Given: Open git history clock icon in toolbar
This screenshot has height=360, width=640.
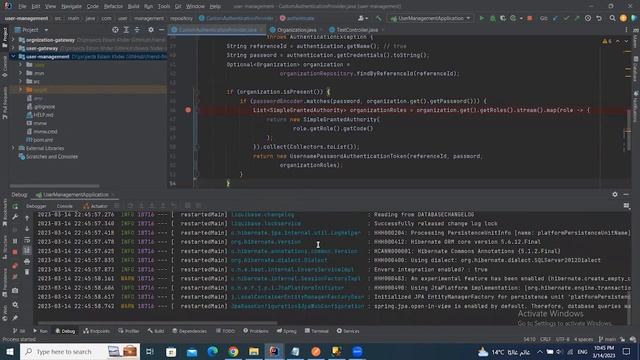Looking at the screenshot, I should pos(588,18).
